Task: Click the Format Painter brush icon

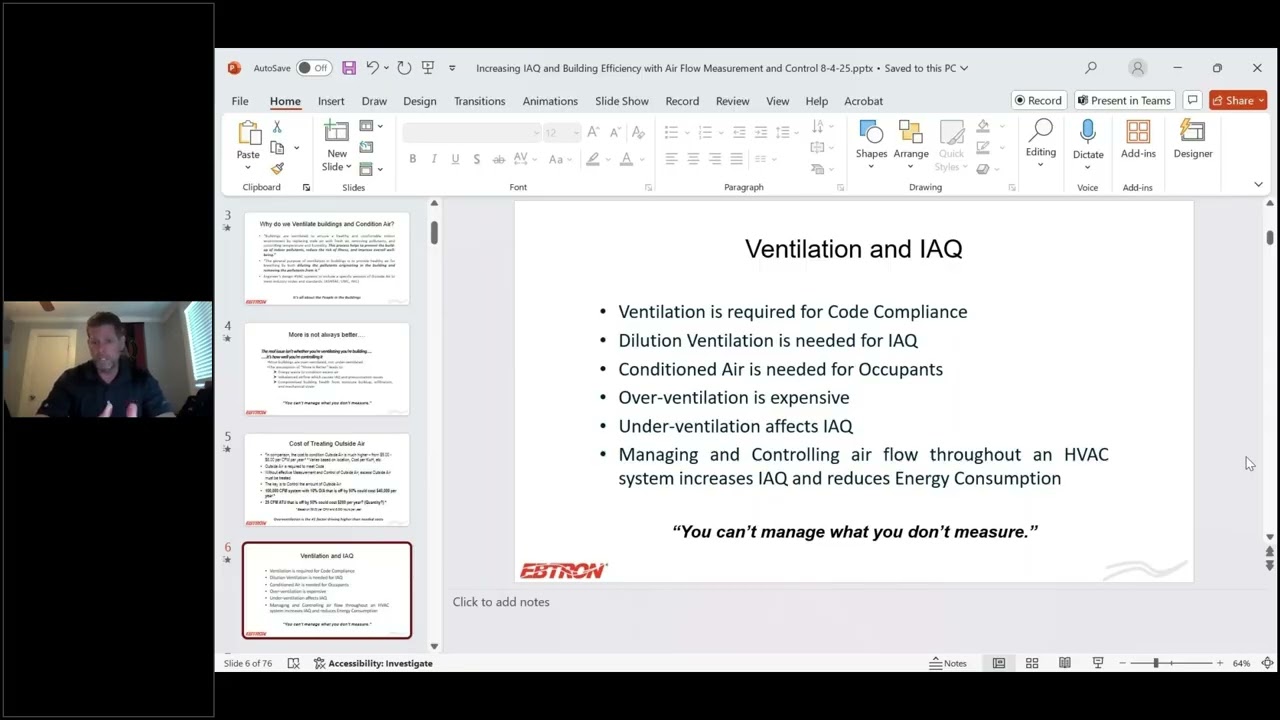Action: (277, 168)
